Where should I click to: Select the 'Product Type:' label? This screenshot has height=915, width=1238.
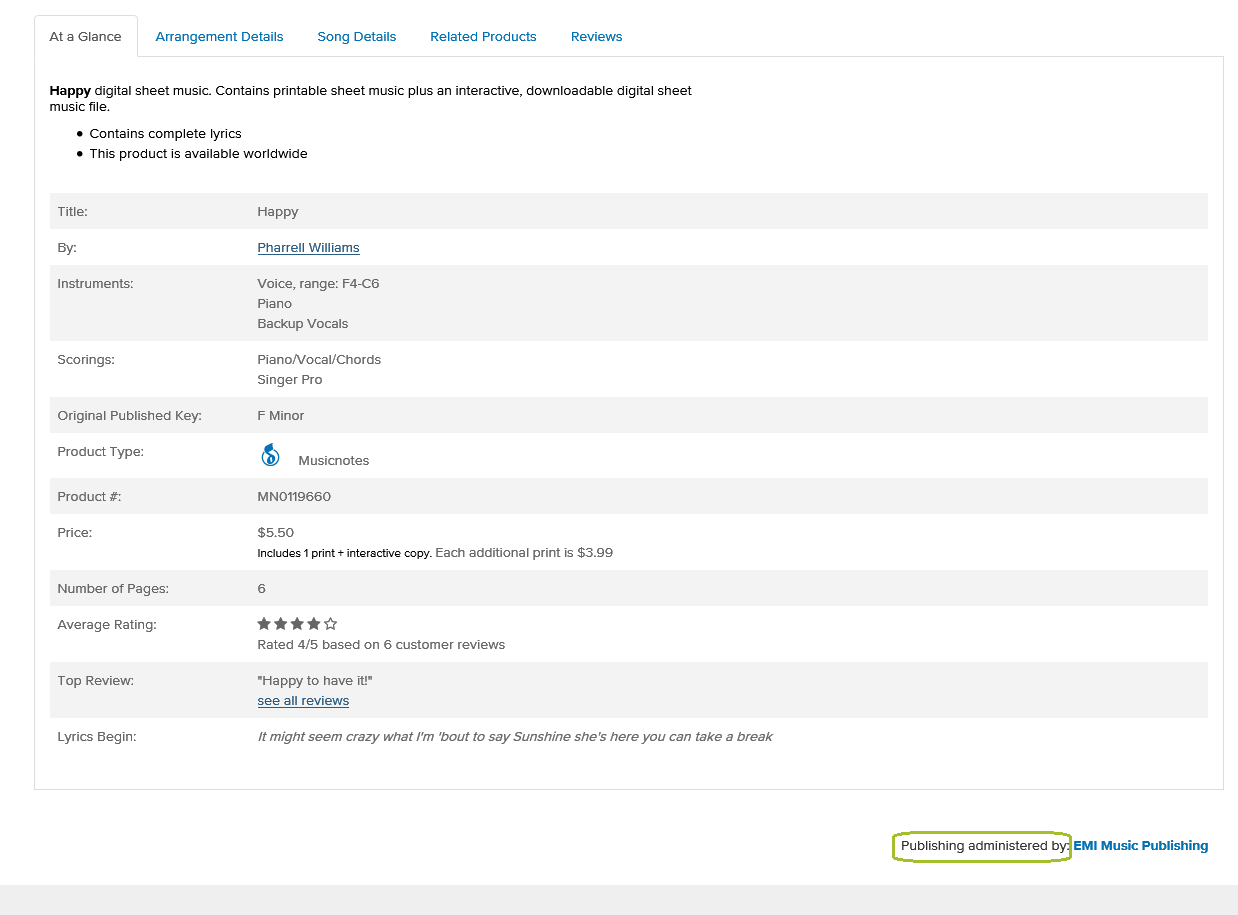(101, 452)
